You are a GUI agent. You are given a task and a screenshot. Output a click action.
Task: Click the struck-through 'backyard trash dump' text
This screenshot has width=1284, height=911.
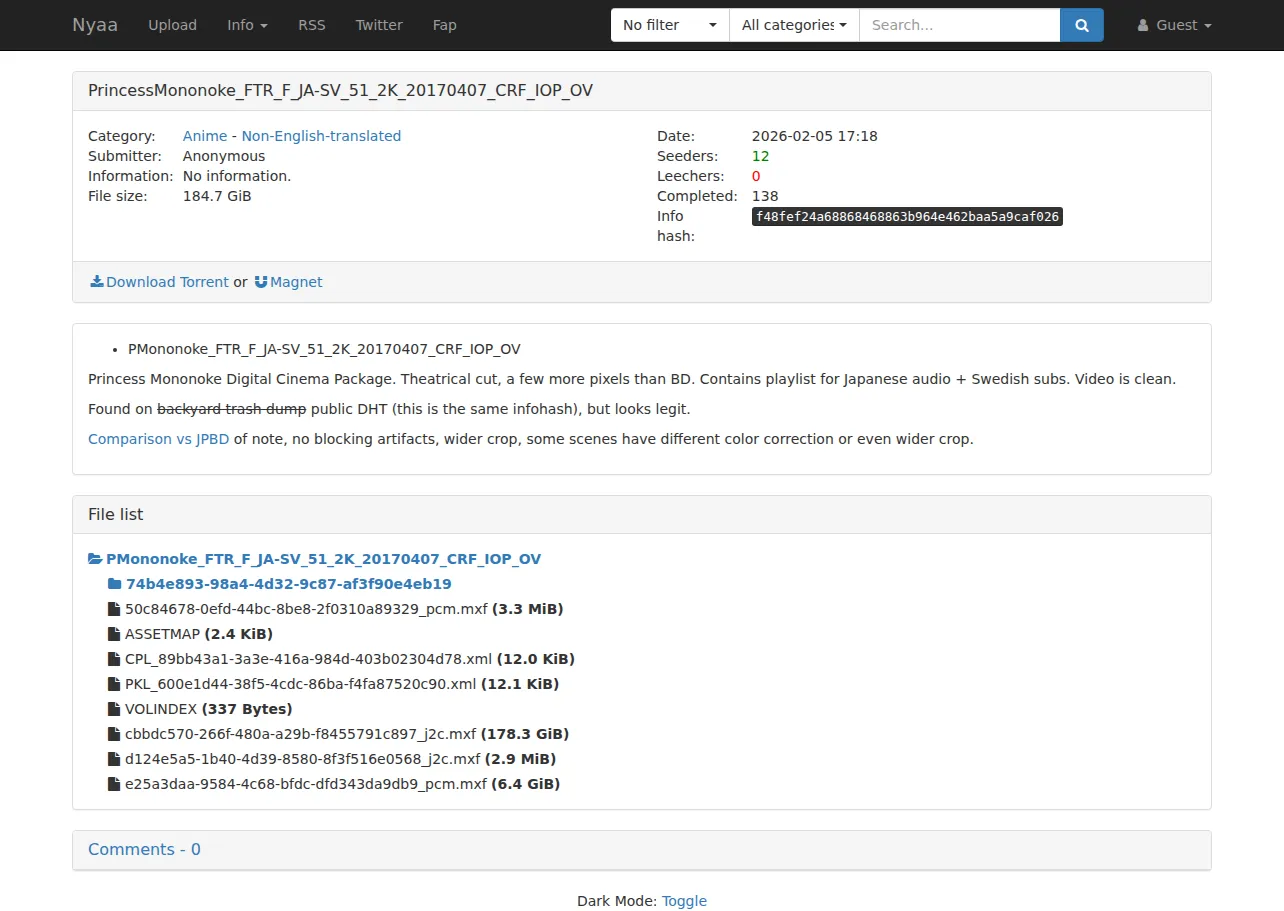click(x=232, y=409)
